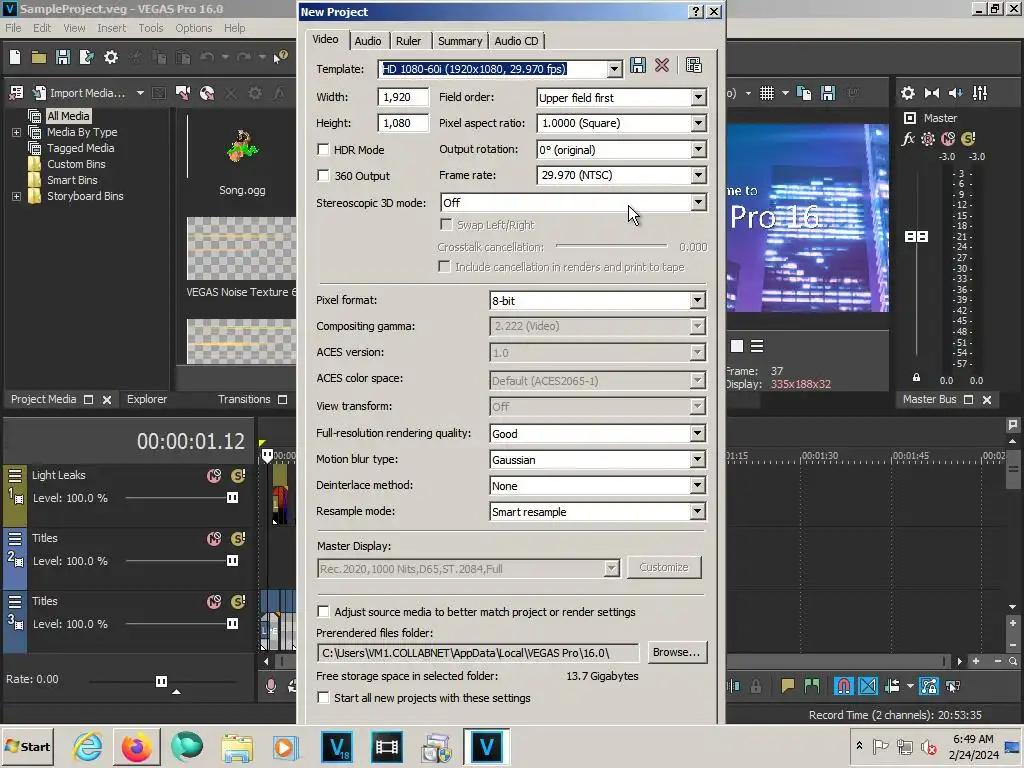Open the Light Leaks track menu icon

[15, 475]
